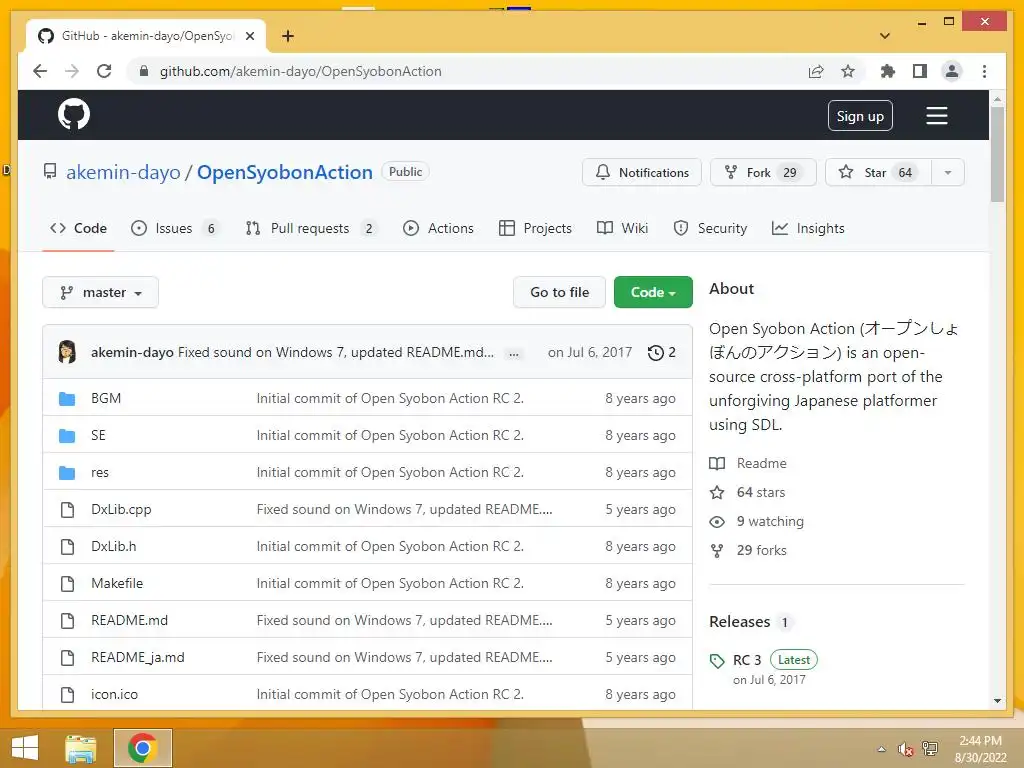The width and height of the screenshot is (1024, 768).
Task: Open the Security tab
Action: click(x=710, y=229)
